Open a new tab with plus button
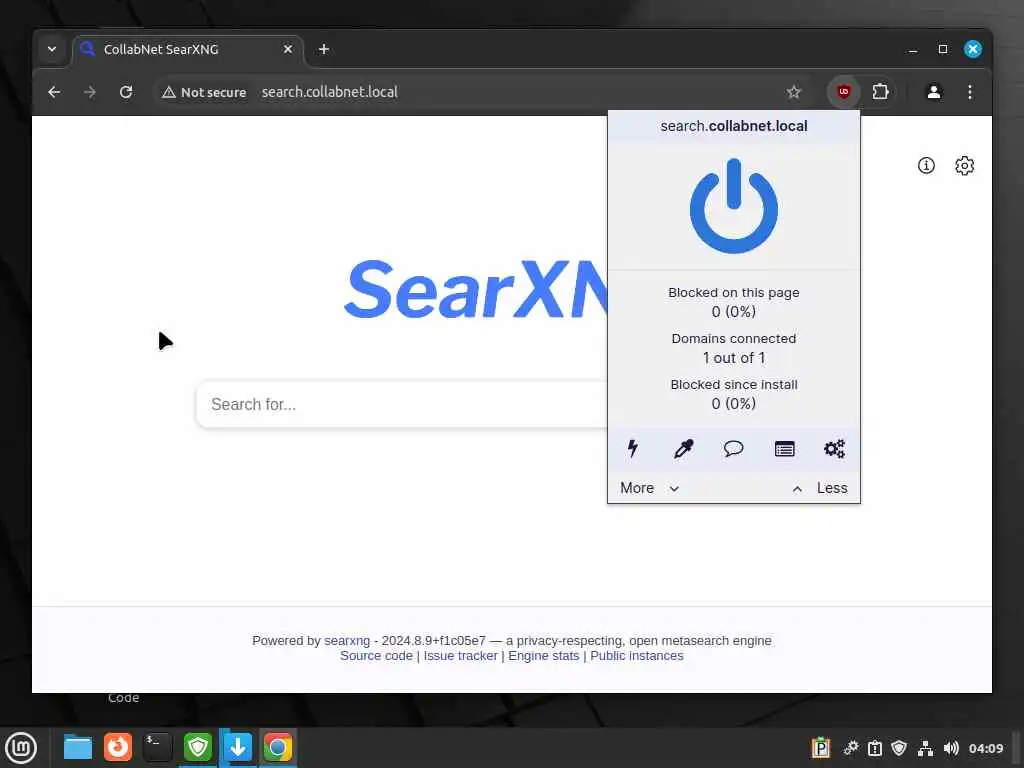Screen dimensions: 1024x768 tap(323, 49)
